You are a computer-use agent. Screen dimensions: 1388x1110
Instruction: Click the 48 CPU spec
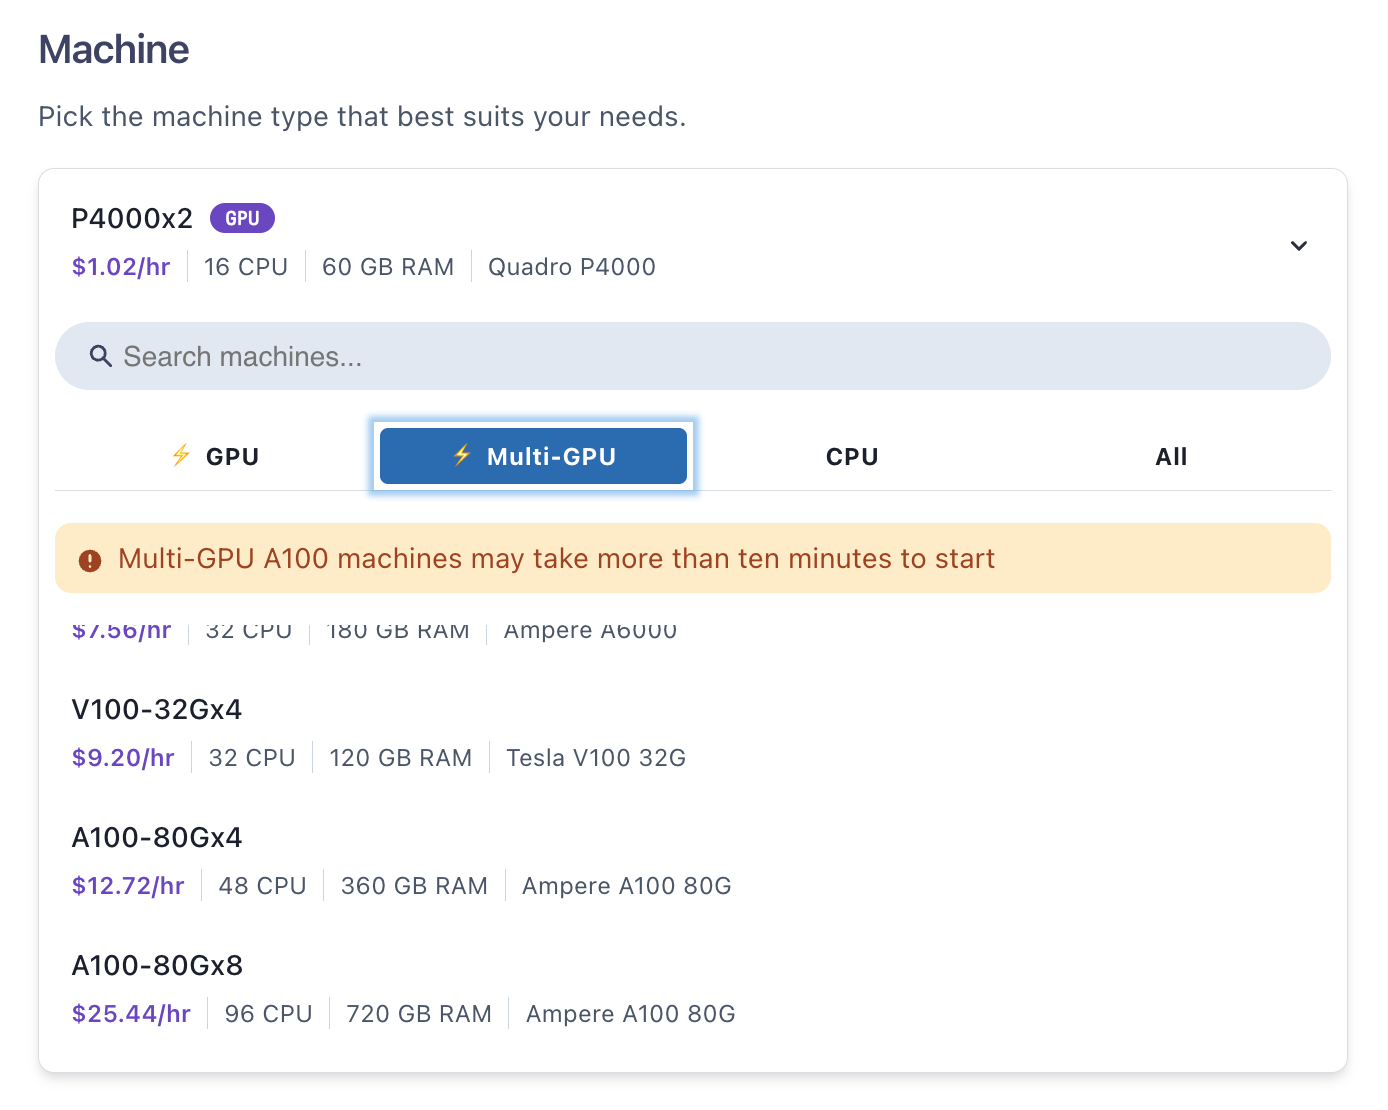(x=263, y=886)
